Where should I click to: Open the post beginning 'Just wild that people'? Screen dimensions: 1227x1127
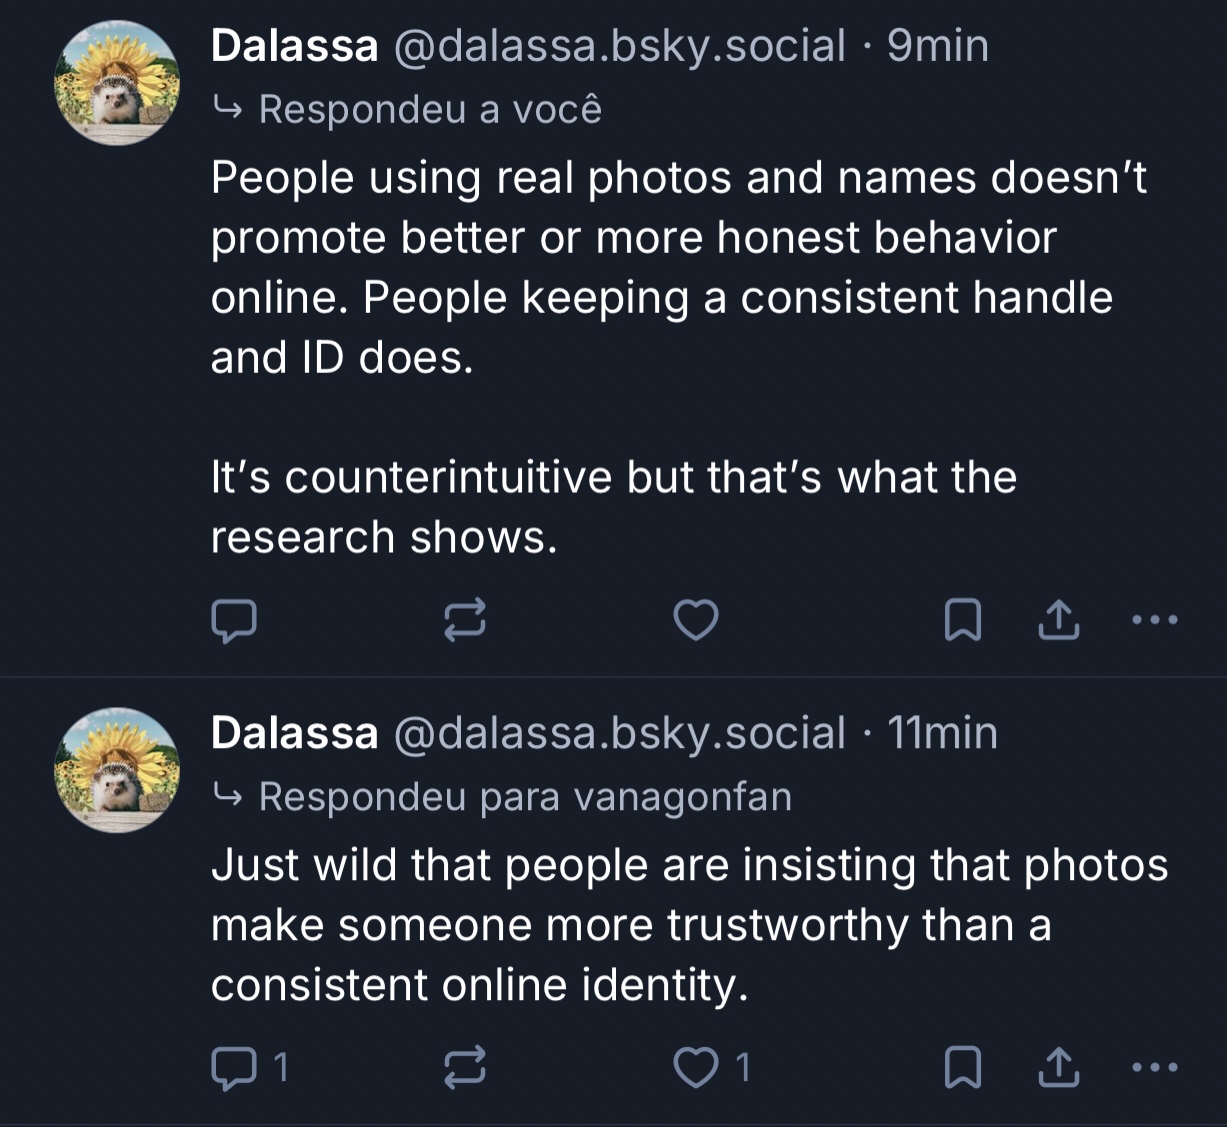pyautogui.click(x=688, y=925)
